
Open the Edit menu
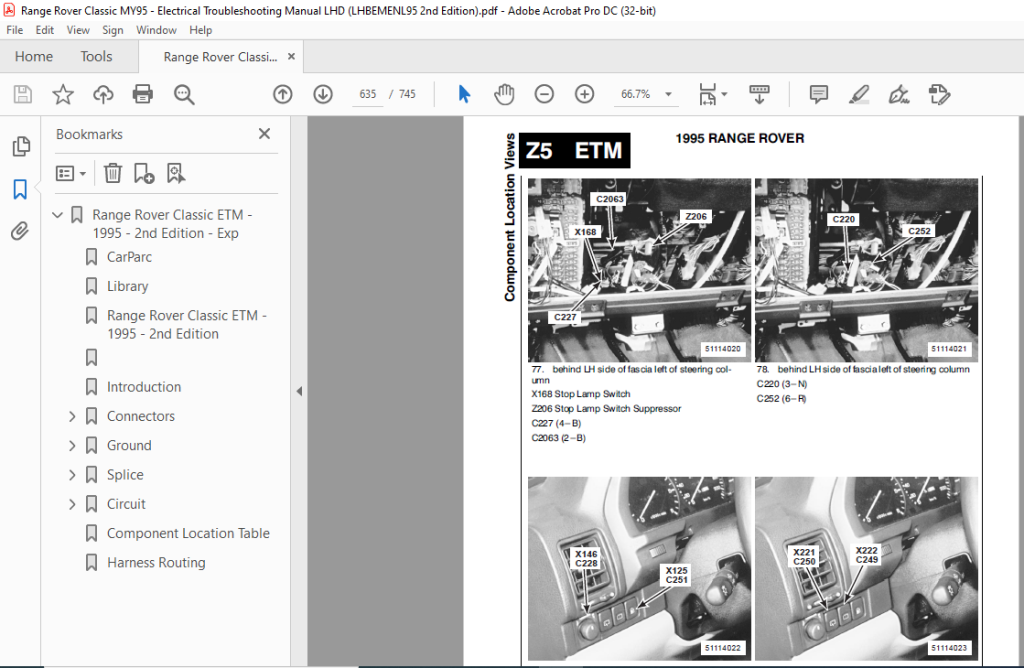[x=44, y=30]
